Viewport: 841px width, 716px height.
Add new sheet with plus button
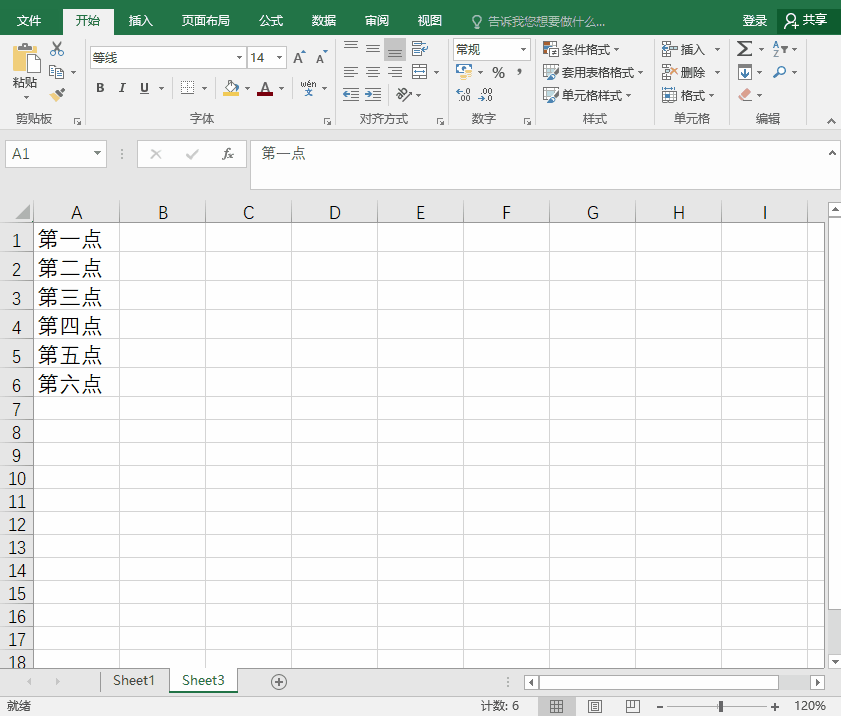tap(279, 682)
